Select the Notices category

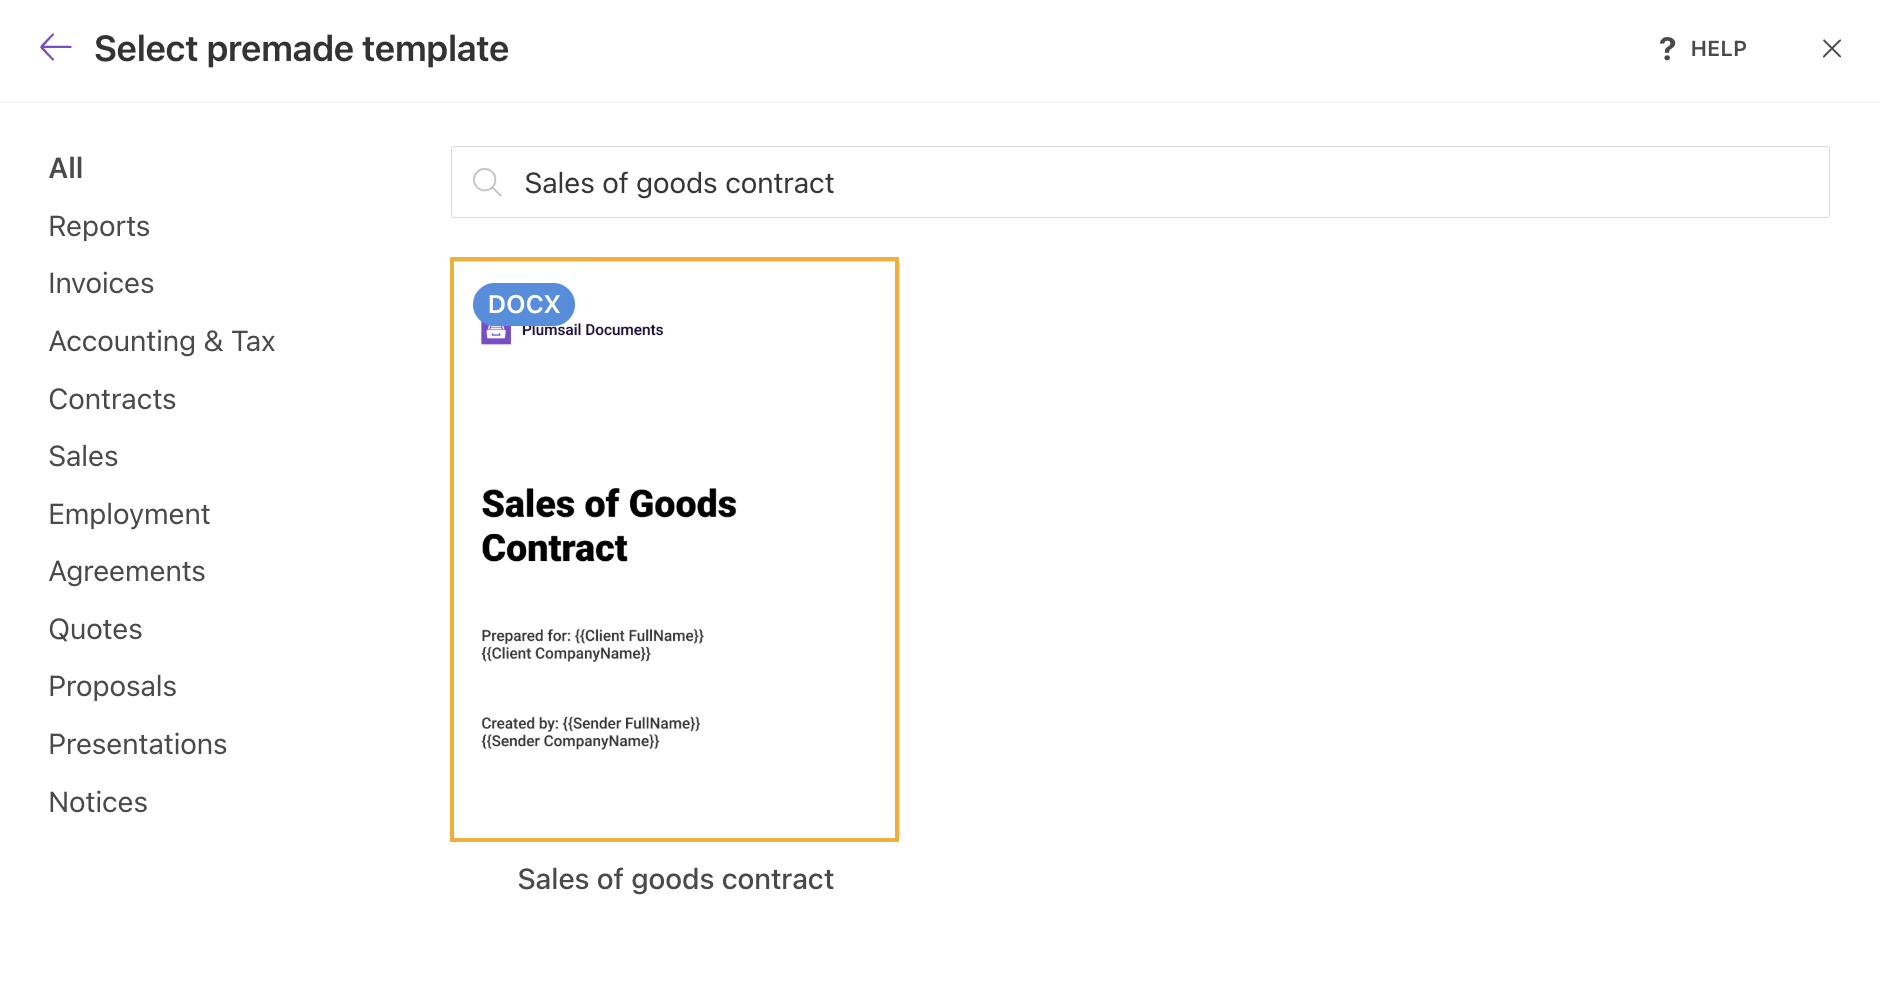click(x=97, y=801)
